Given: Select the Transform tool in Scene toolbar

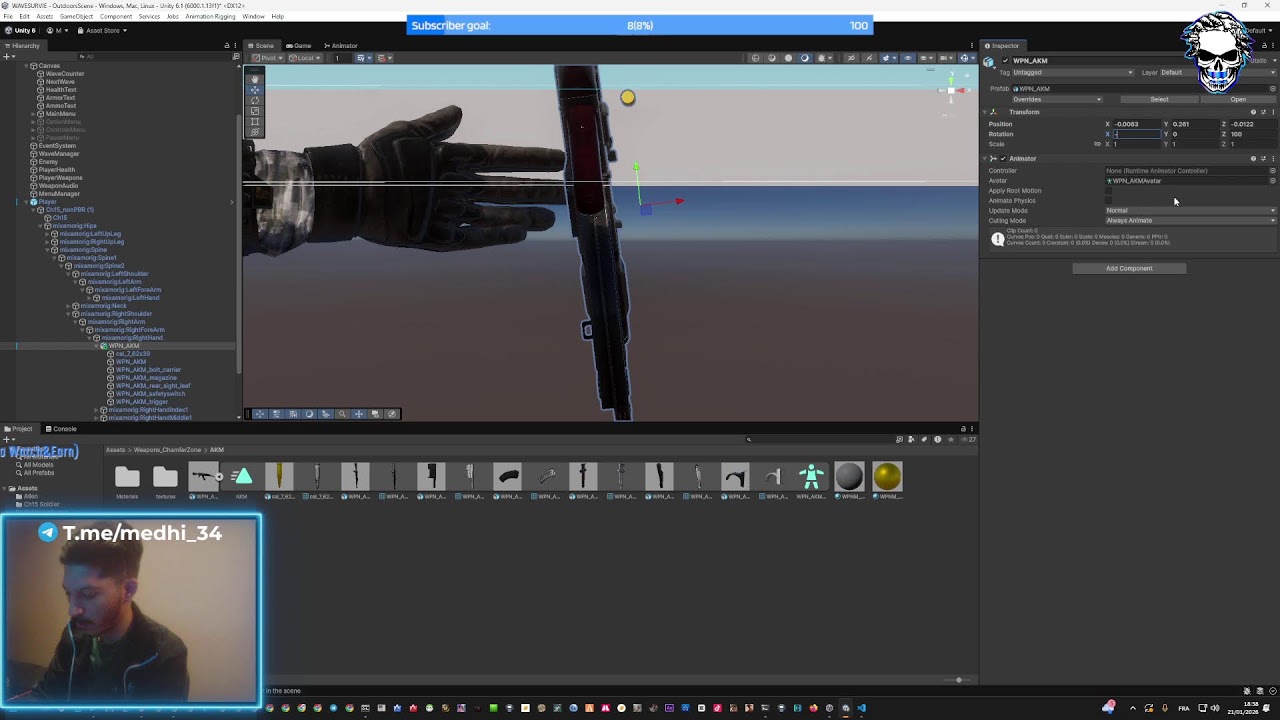Looking at the screenshot, I should tap(255, 132).
